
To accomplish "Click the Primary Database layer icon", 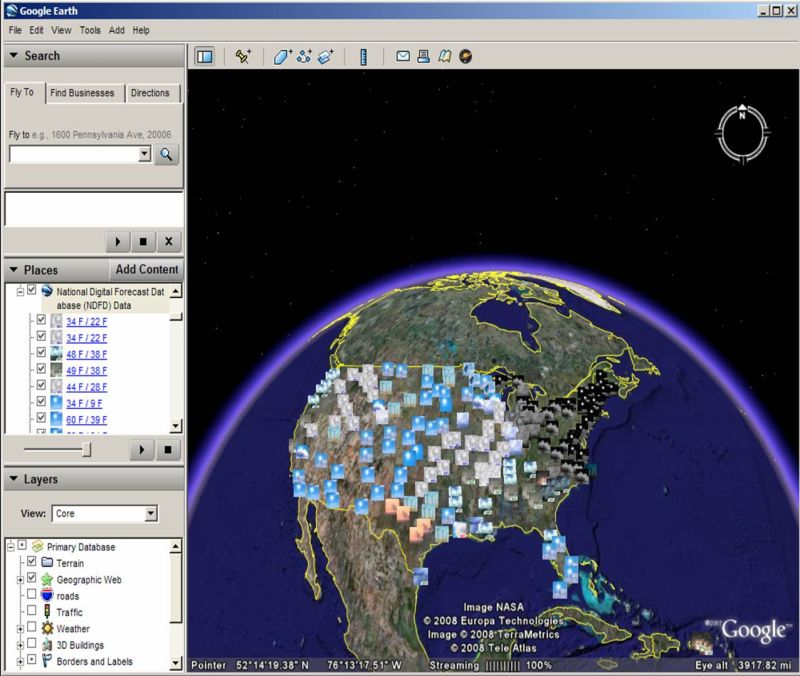I will [37, 546].
